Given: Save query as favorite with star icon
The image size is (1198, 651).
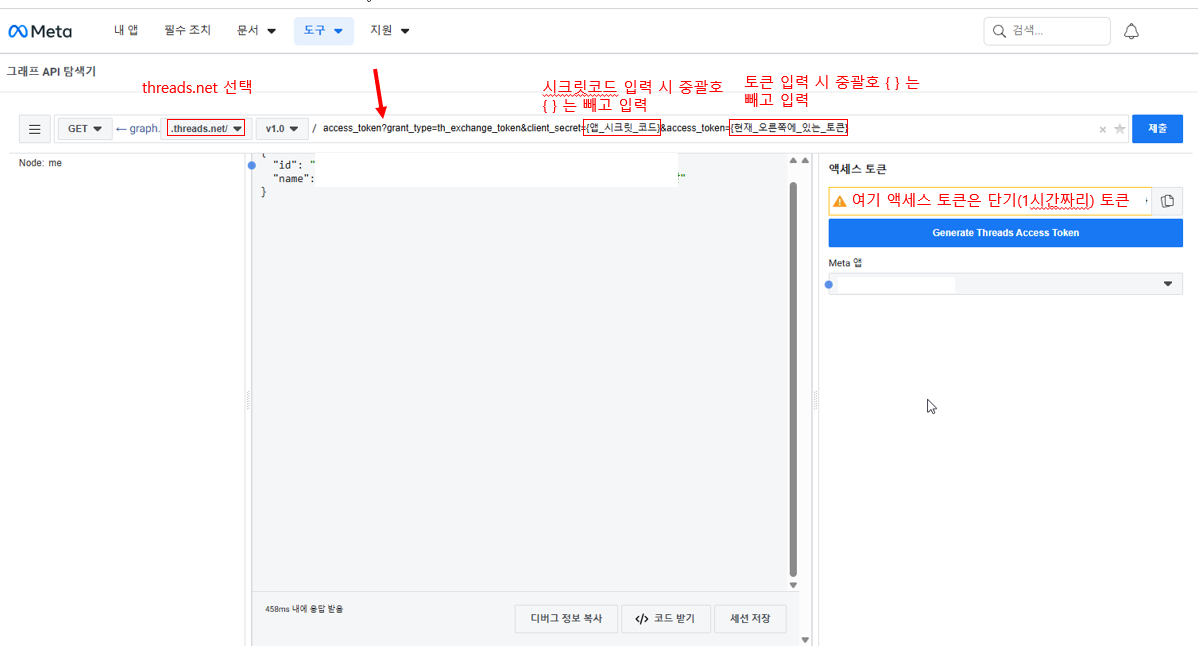Looking at the screenshot, I should tap(1119, 129).
